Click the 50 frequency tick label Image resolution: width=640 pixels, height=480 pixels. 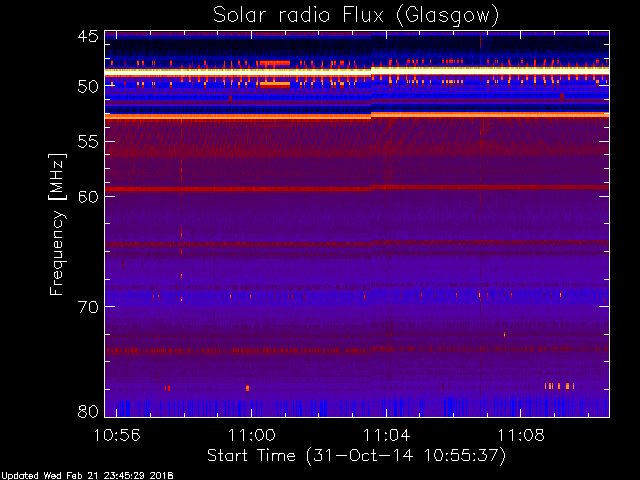tap(88, 87)
